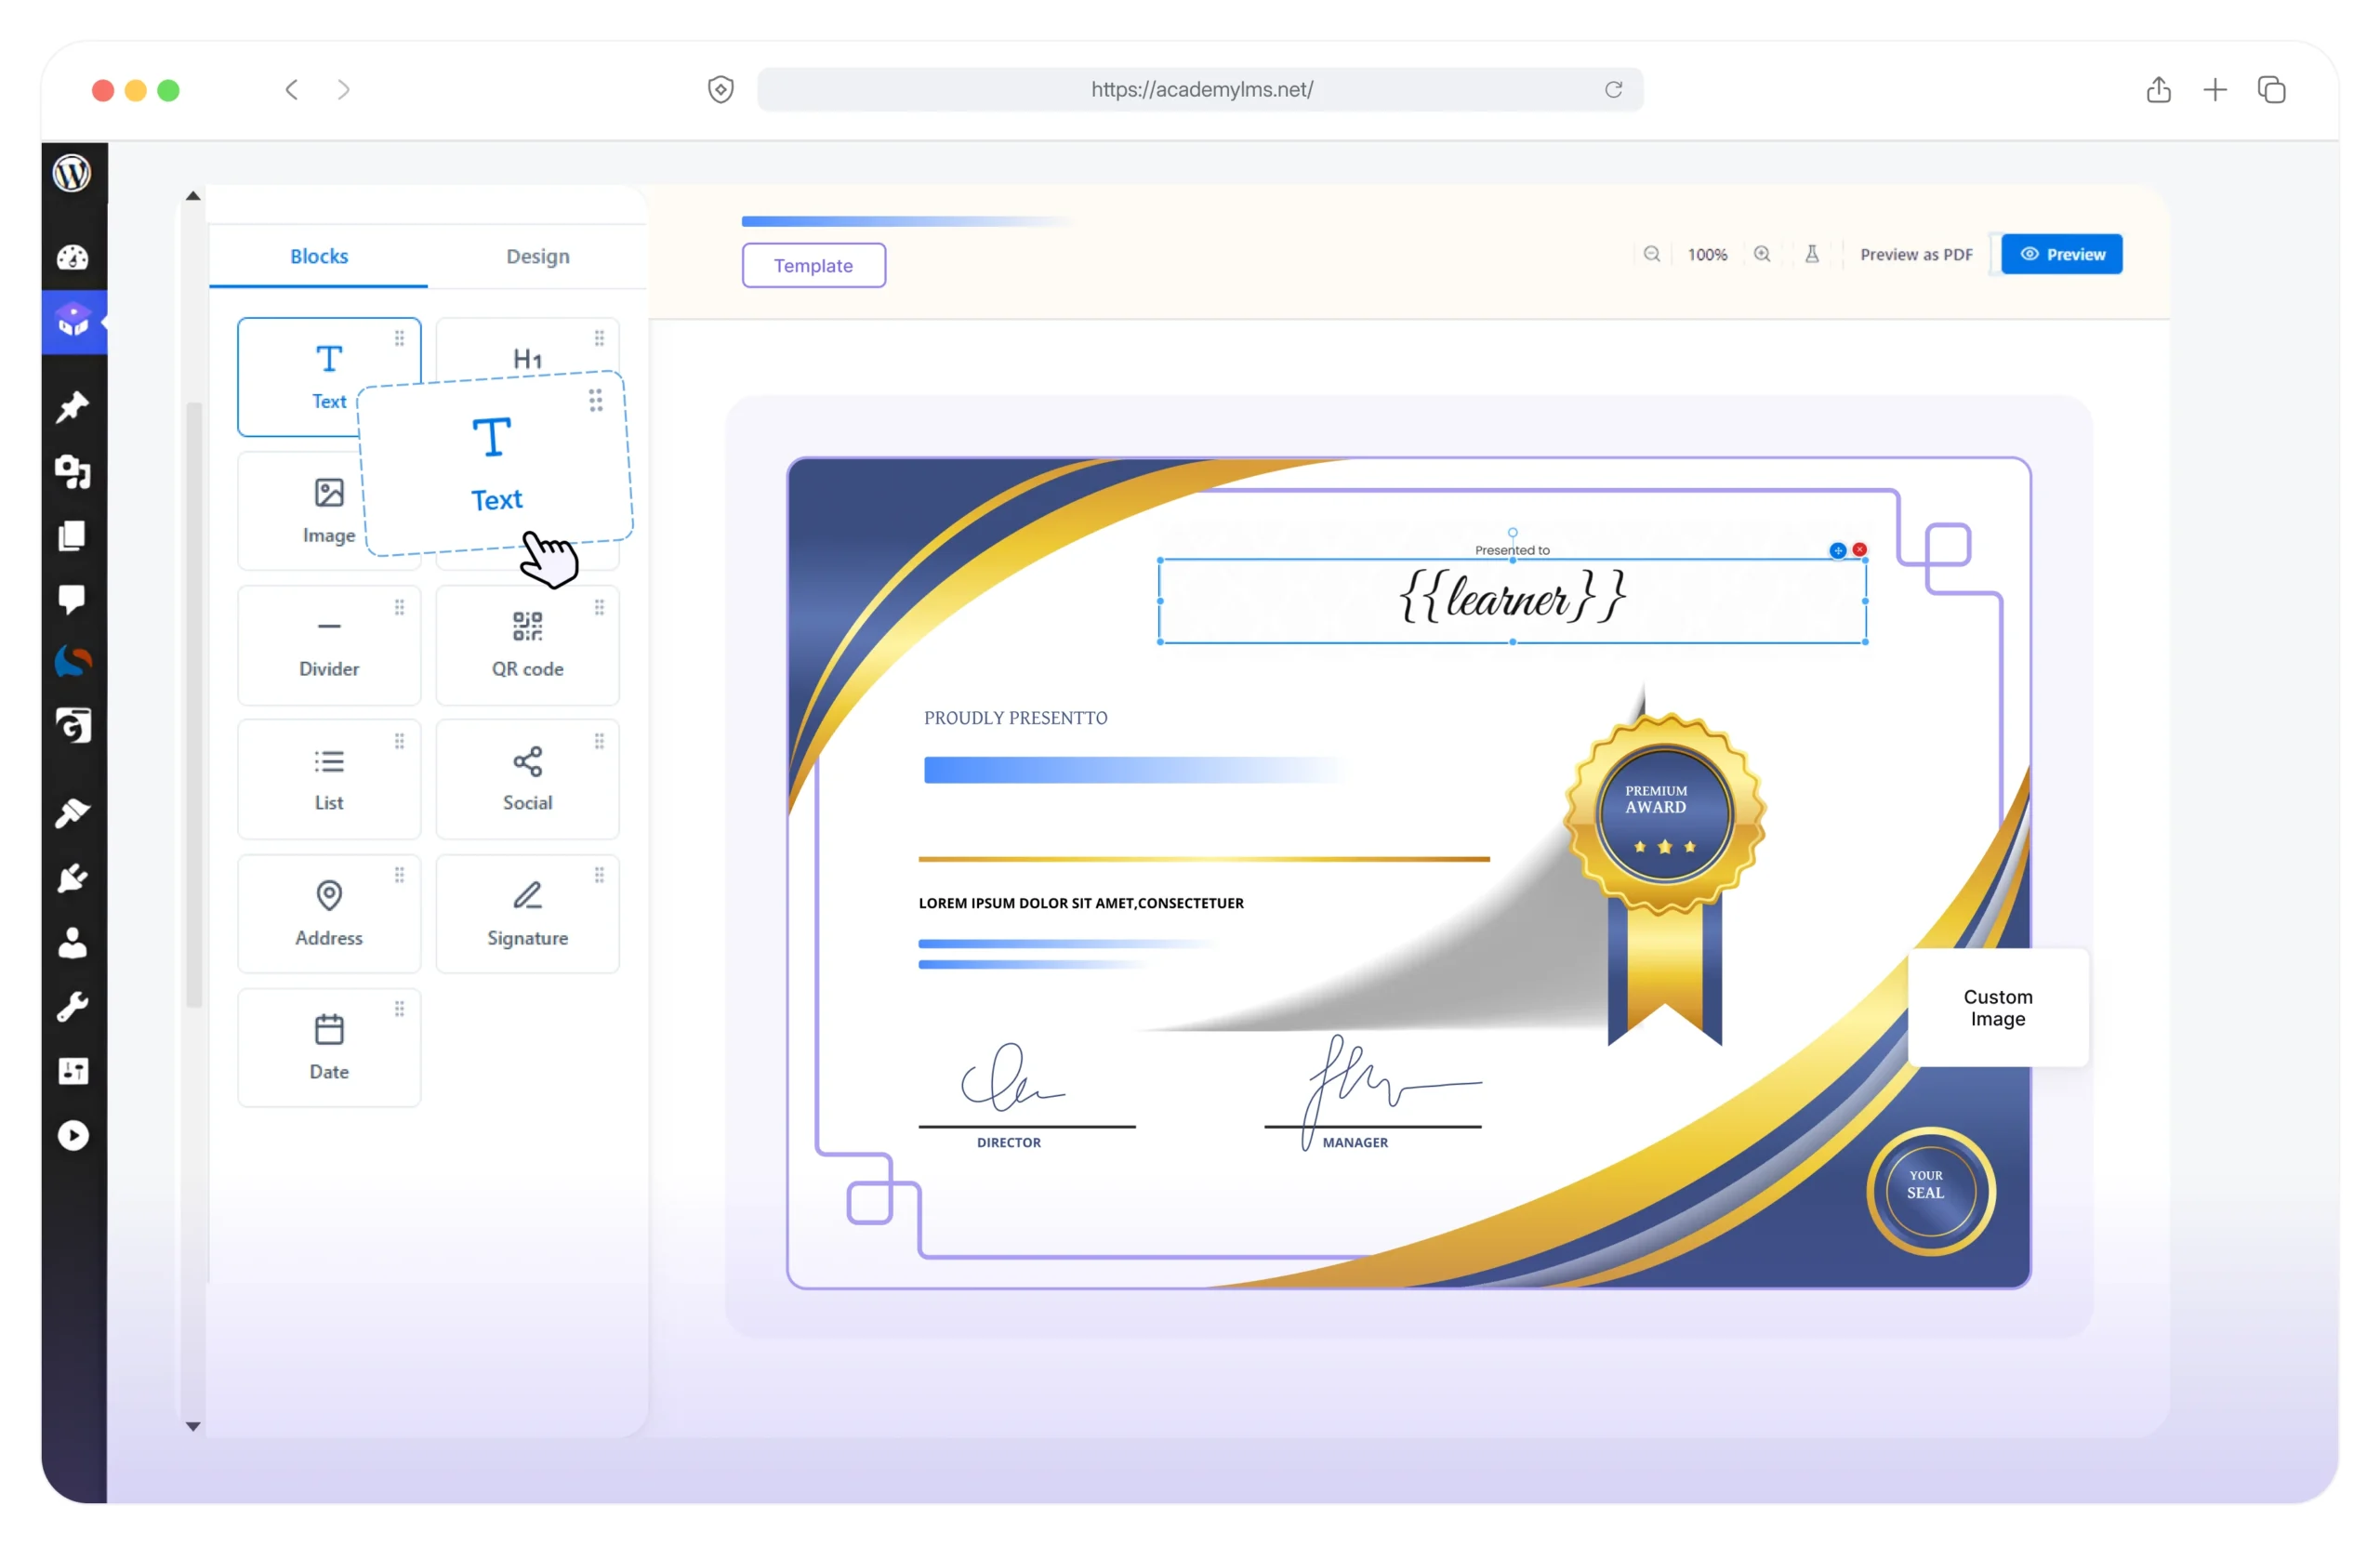
Task: Select the {{learner}} text box on certificate
Action: click(x=1512, y=600)
